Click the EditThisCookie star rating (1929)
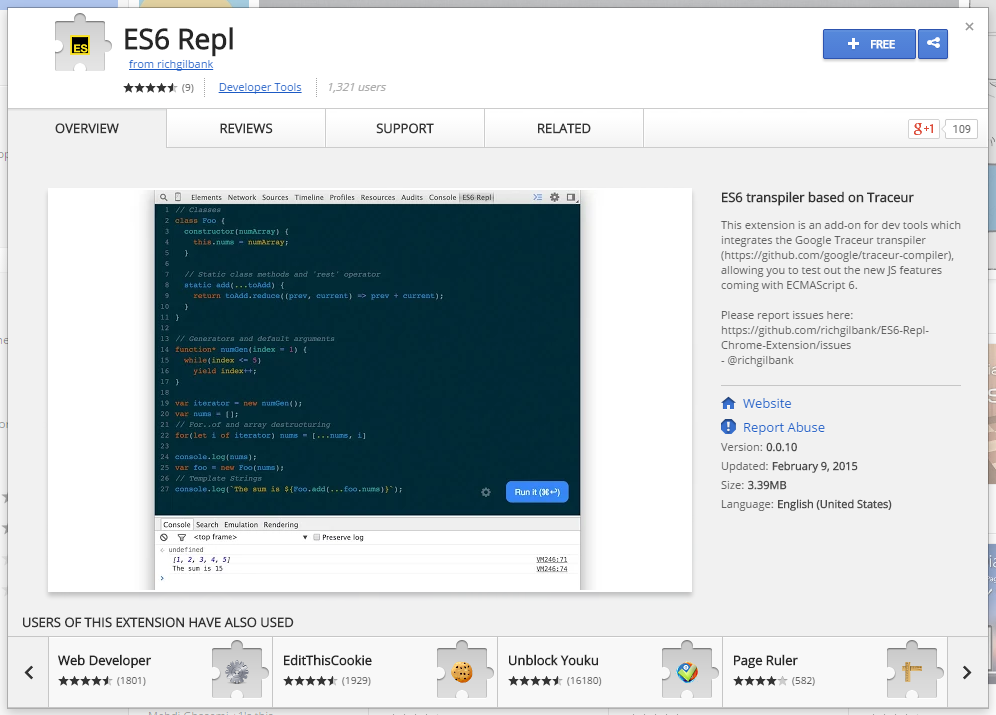996x715 pixels. click(x=327, y=681)
